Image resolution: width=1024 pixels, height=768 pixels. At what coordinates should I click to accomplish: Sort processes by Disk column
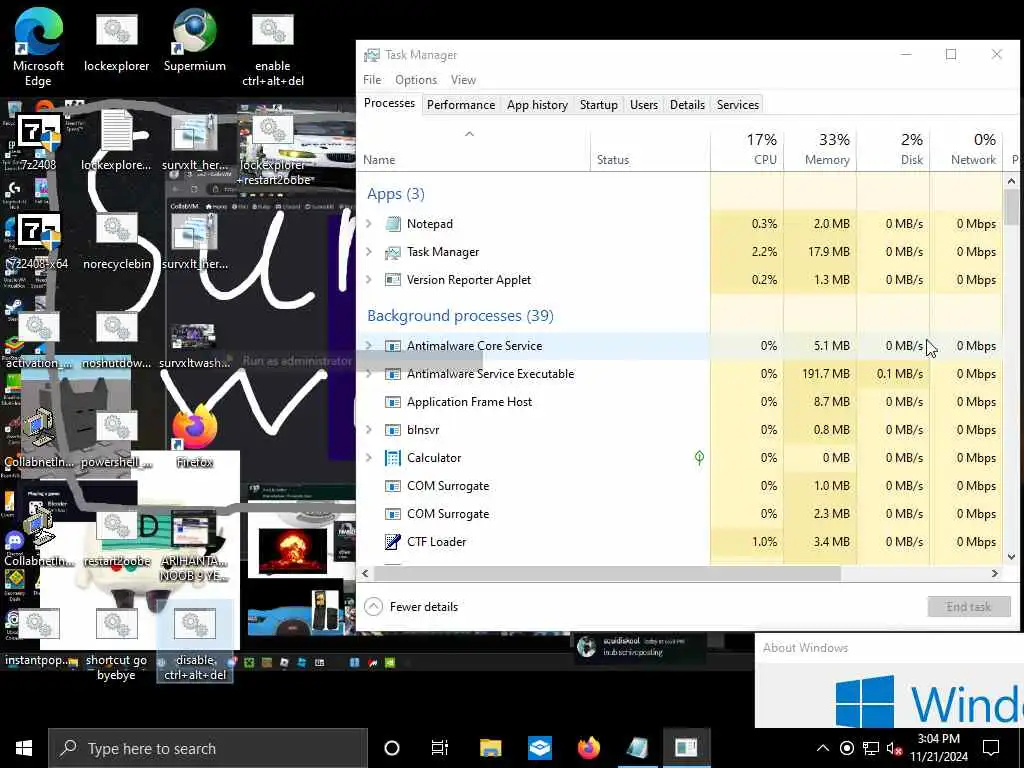pos(893,150)
